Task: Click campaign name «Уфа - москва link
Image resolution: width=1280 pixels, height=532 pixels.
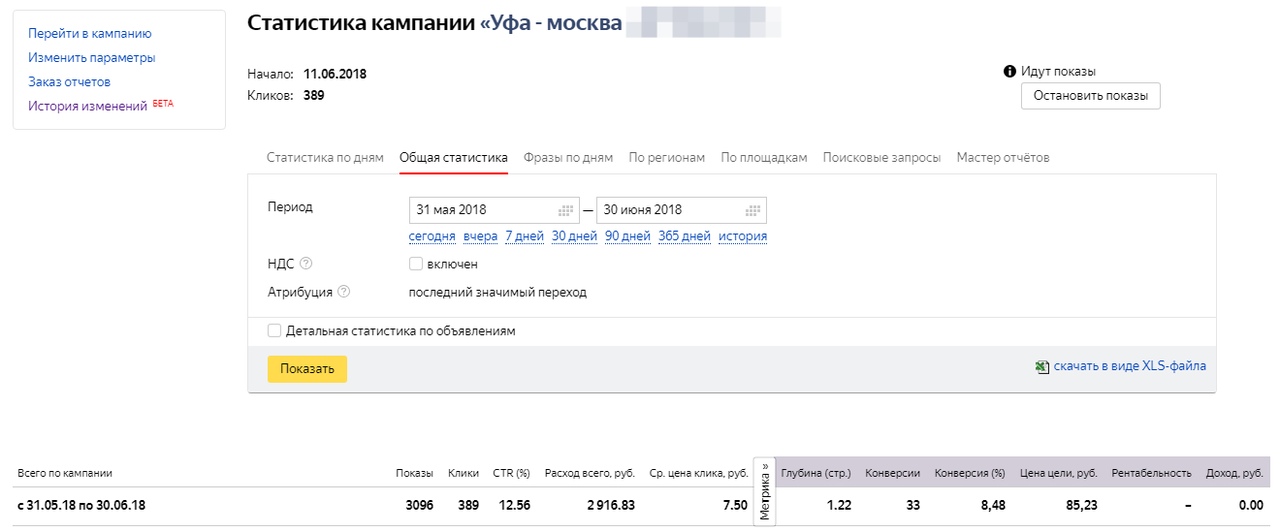Action: (x=550, y=23)
